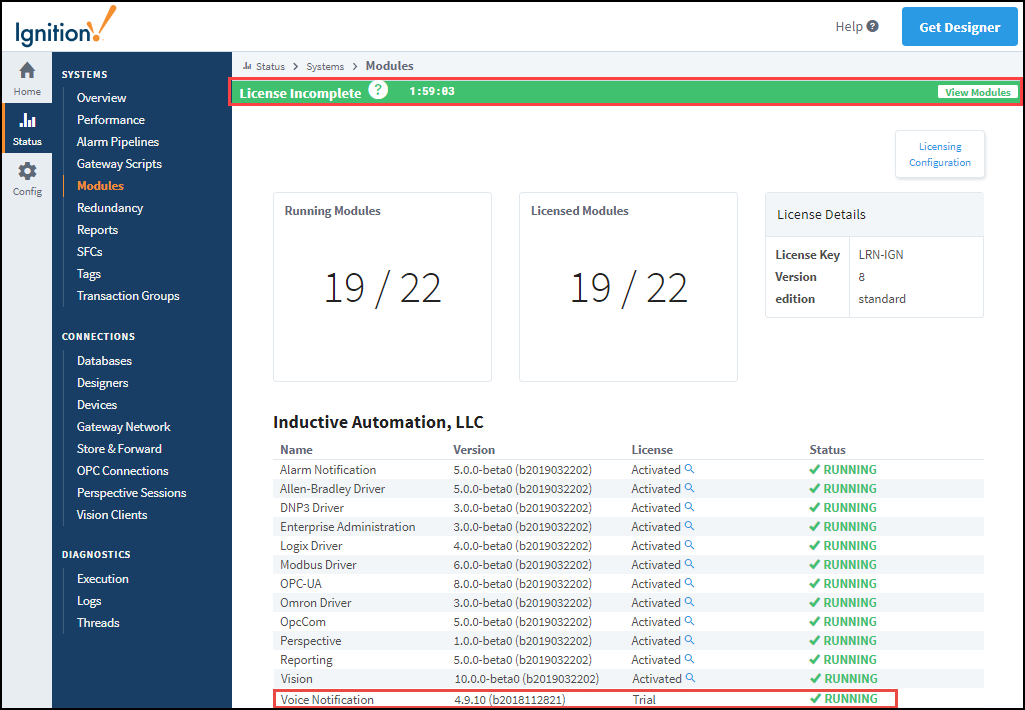Image resolution: width=1025 pixels, height=710 pixels.
Task: Click the Licensed Modules card
Action: coord(628,286)
